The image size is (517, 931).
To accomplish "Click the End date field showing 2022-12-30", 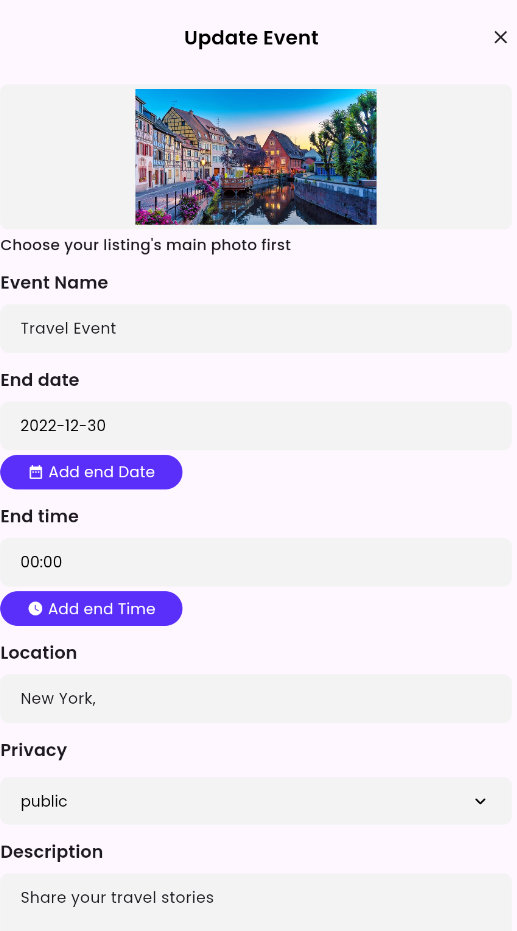I will 256,426.
